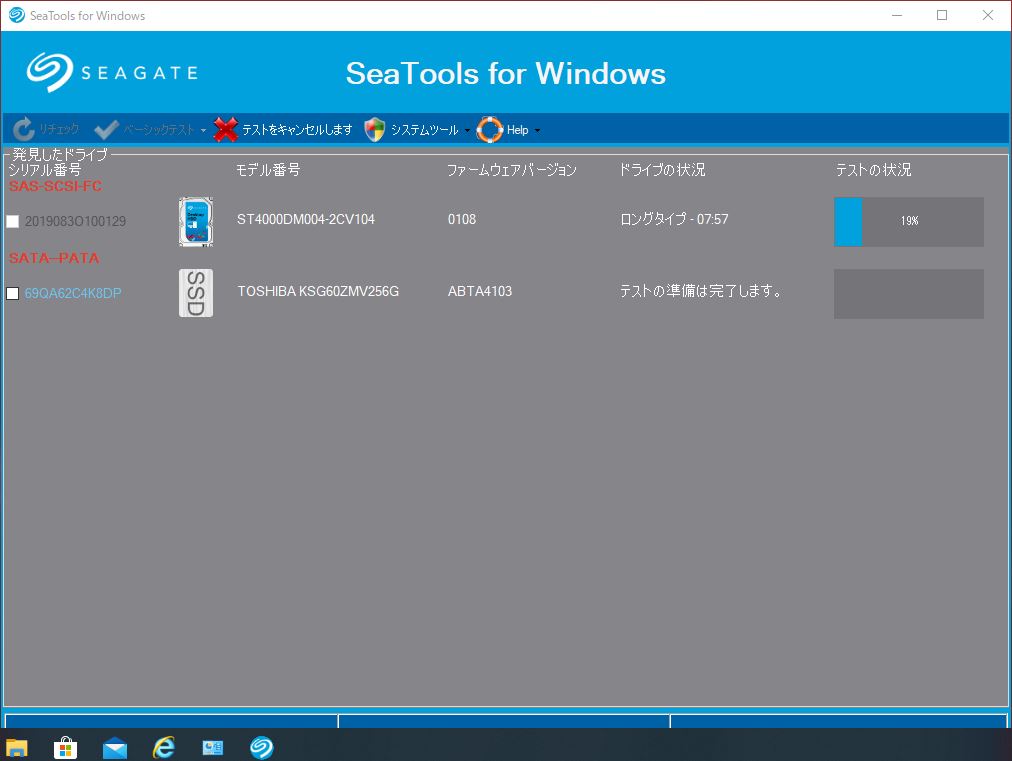Click the 発見したドライブ group box label

point(60,154)
